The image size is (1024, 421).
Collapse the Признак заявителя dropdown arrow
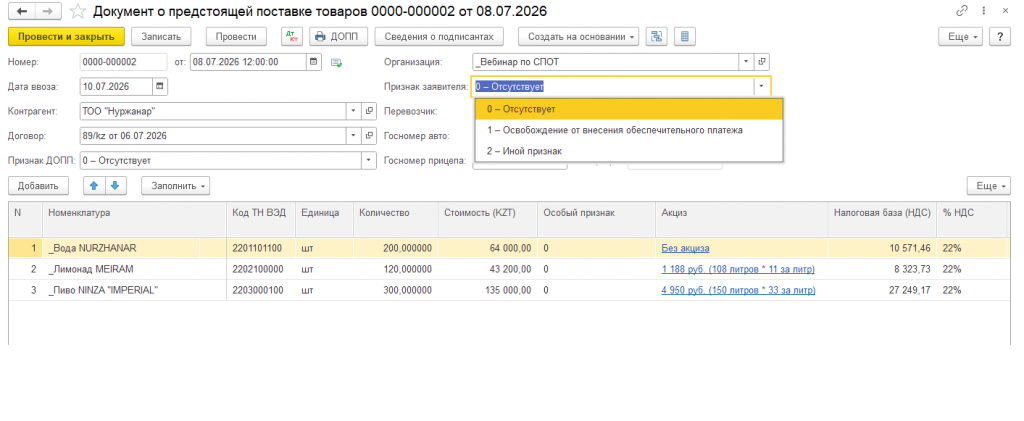(761, 86)
